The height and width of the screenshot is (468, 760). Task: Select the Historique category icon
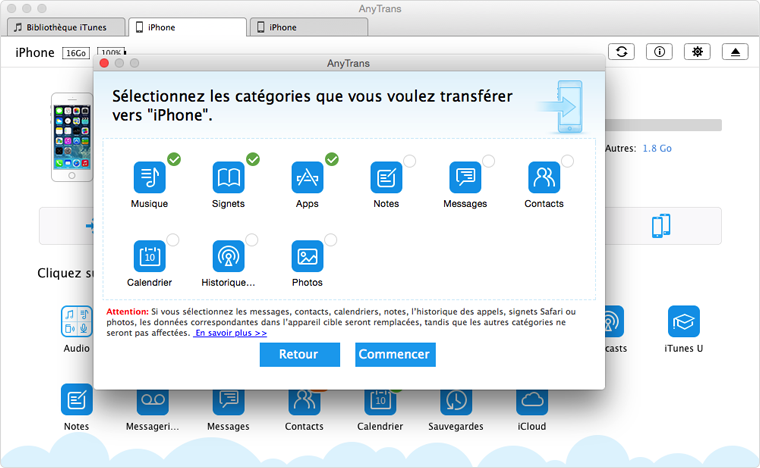tap(228, 256)
